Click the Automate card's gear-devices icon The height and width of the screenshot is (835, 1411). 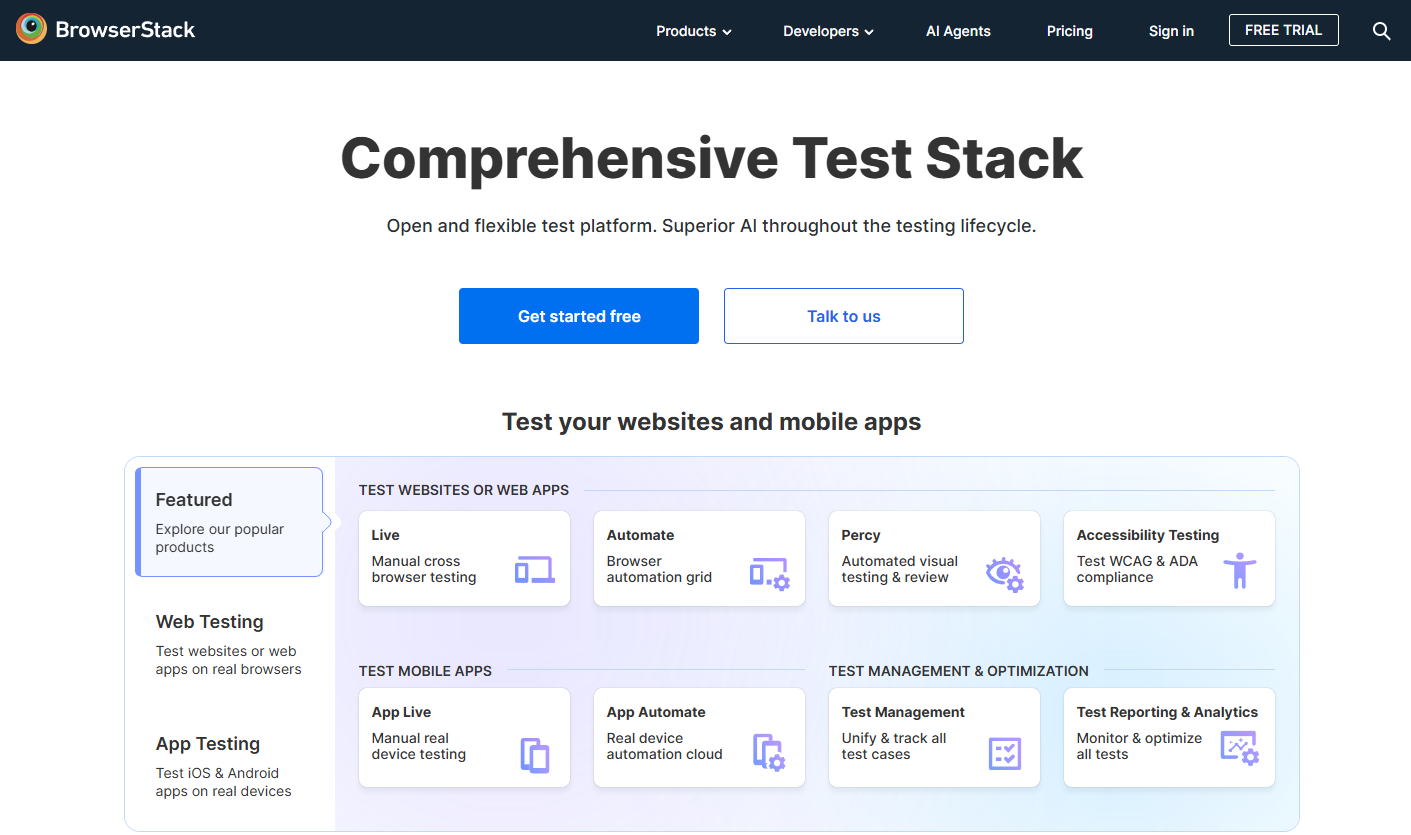[769, 573]
